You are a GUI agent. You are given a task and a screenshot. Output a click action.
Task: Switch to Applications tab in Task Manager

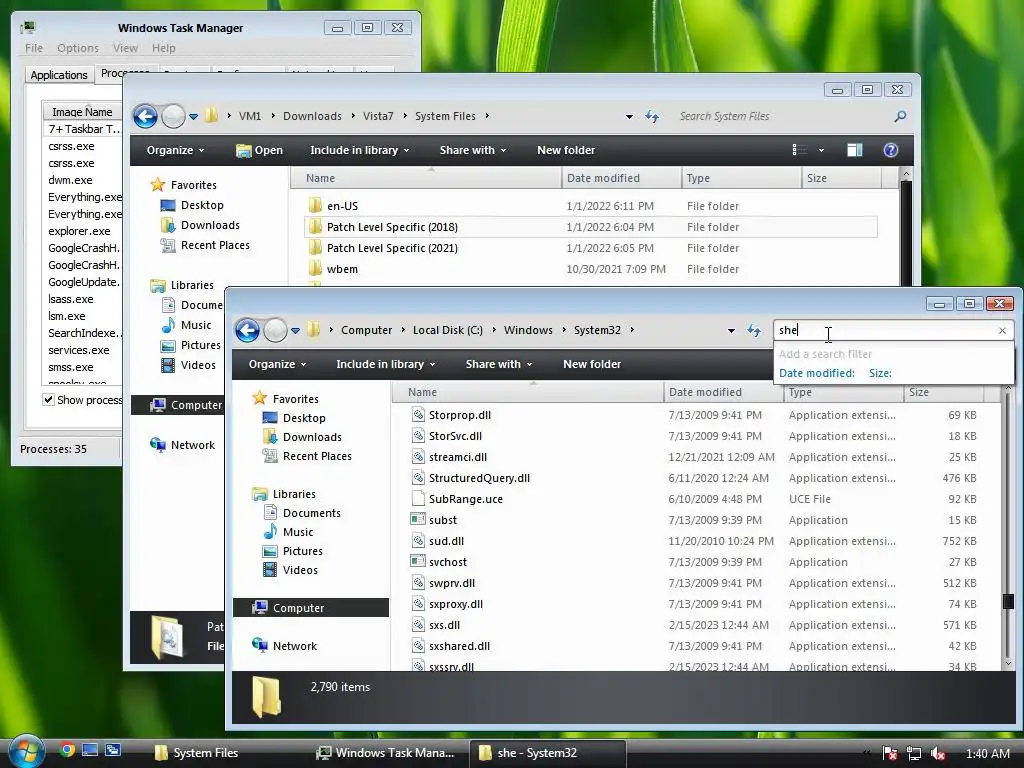[59, 75]
